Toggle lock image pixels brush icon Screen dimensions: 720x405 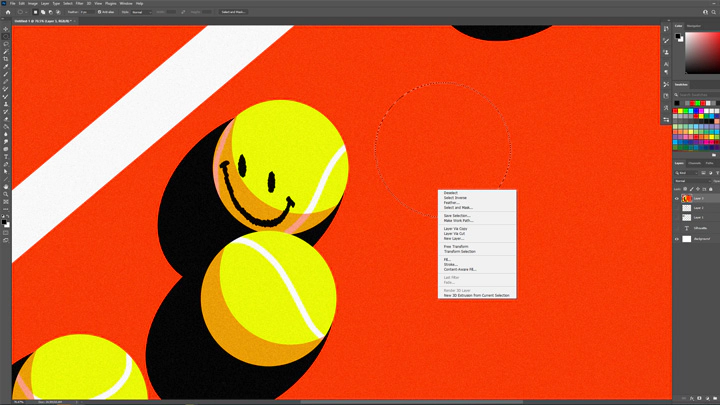point(692,189)
